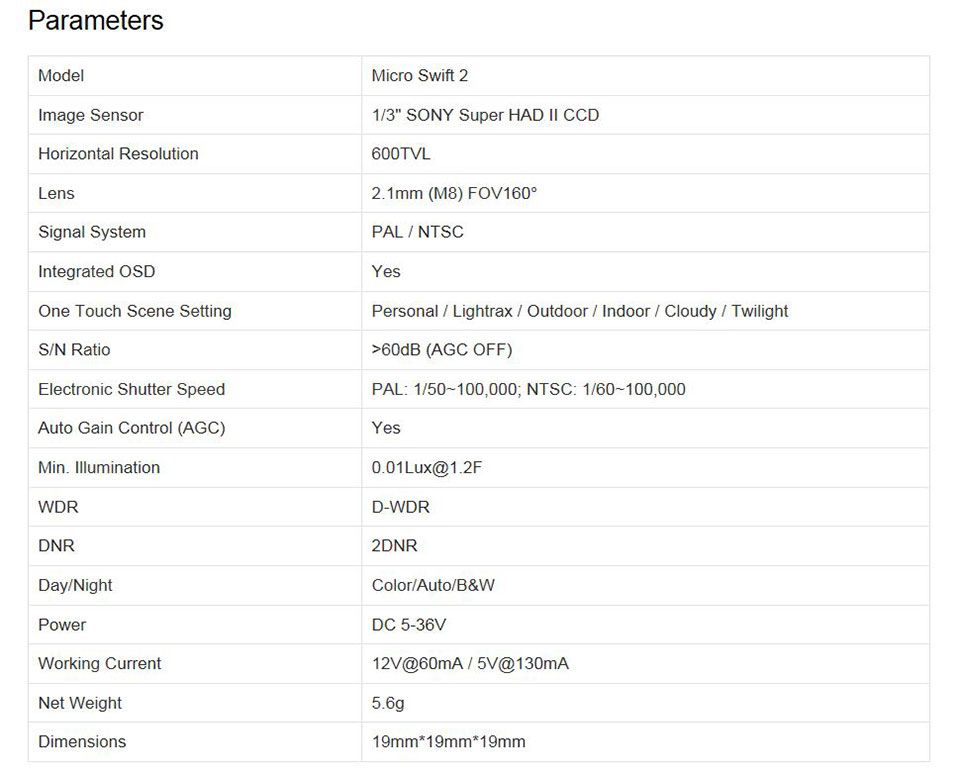Select the 600TVL resolution value
960x775 pixels.
coord(400,154)
